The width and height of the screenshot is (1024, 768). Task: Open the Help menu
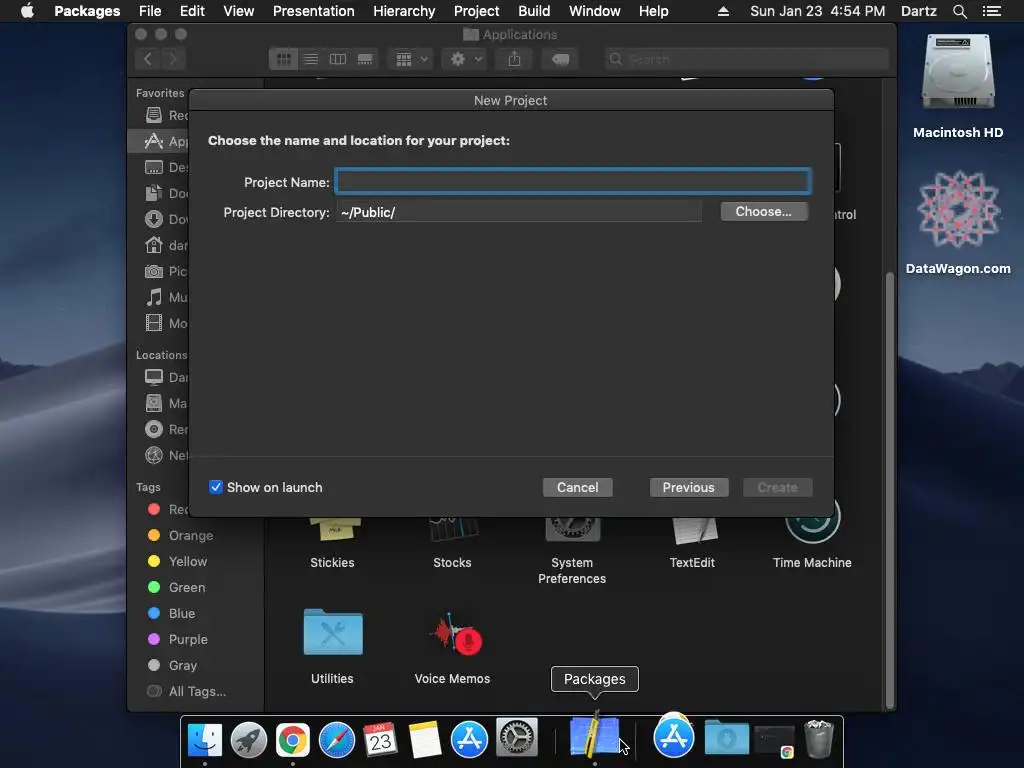click(653, 11)
